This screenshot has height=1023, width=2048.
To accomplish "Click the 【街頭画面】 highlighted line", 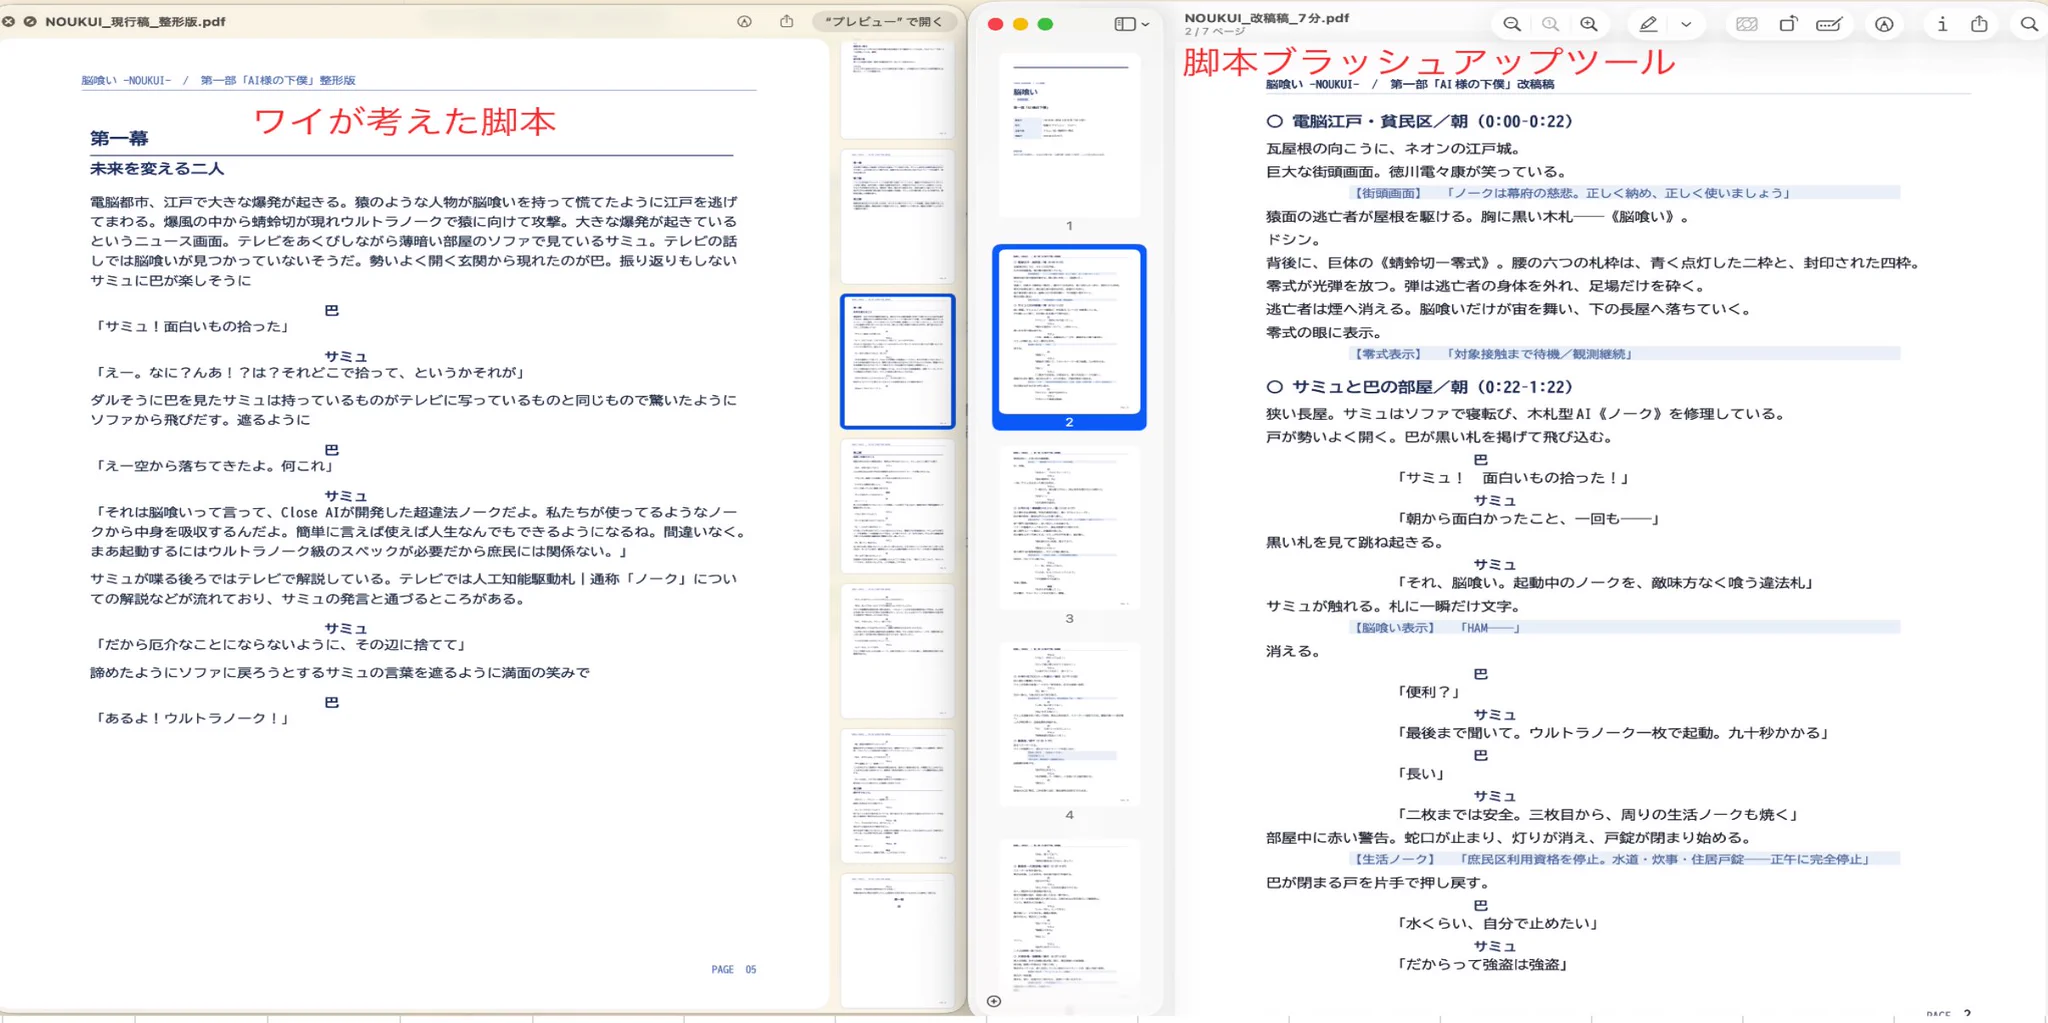I will click(1624, 193).
